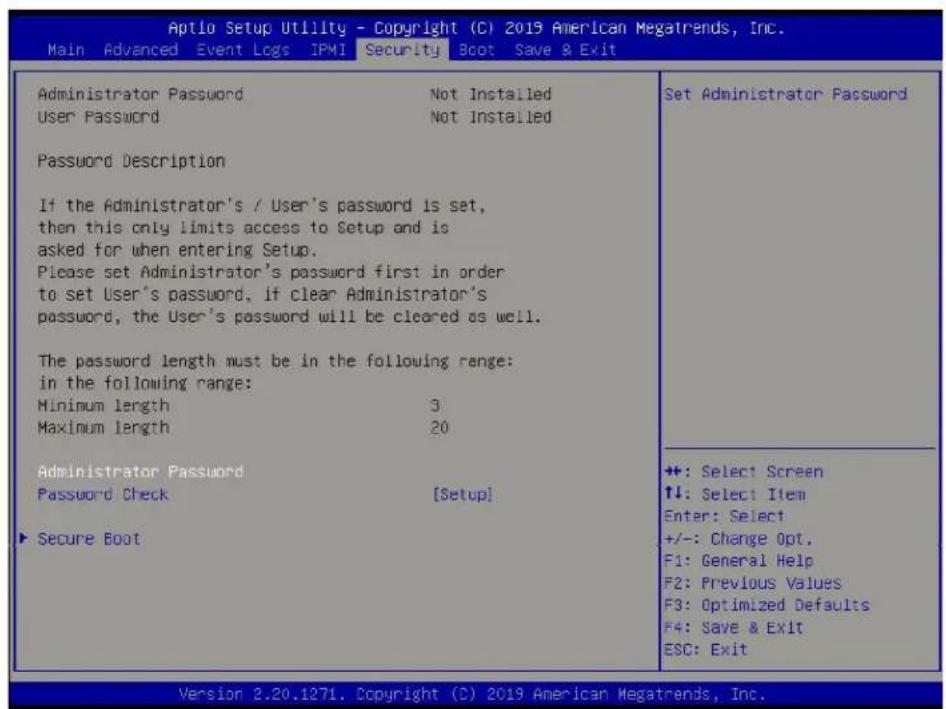Click the F1: General Help hint
946x709 pixels.
[x=738, y=561]
